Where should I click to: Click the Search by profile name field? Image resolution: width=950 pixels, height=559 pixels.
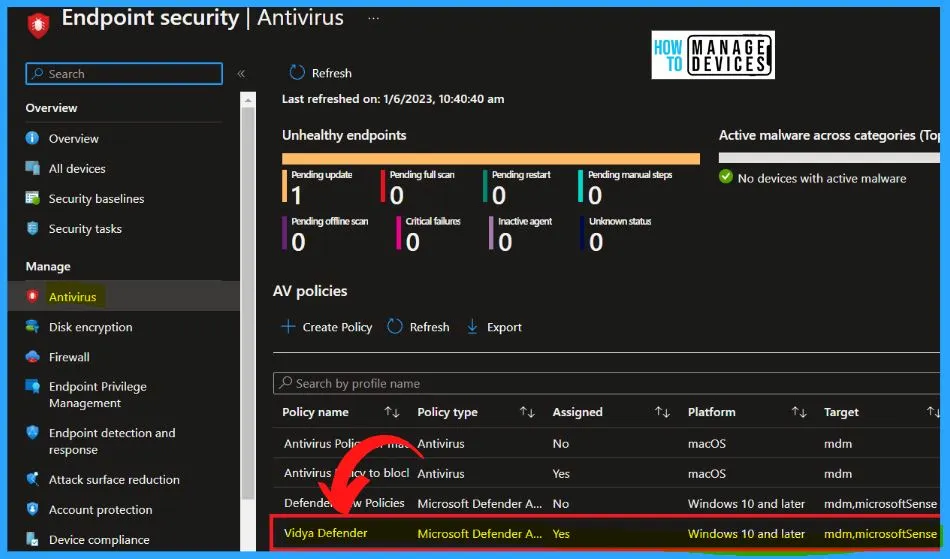point(606,383)
